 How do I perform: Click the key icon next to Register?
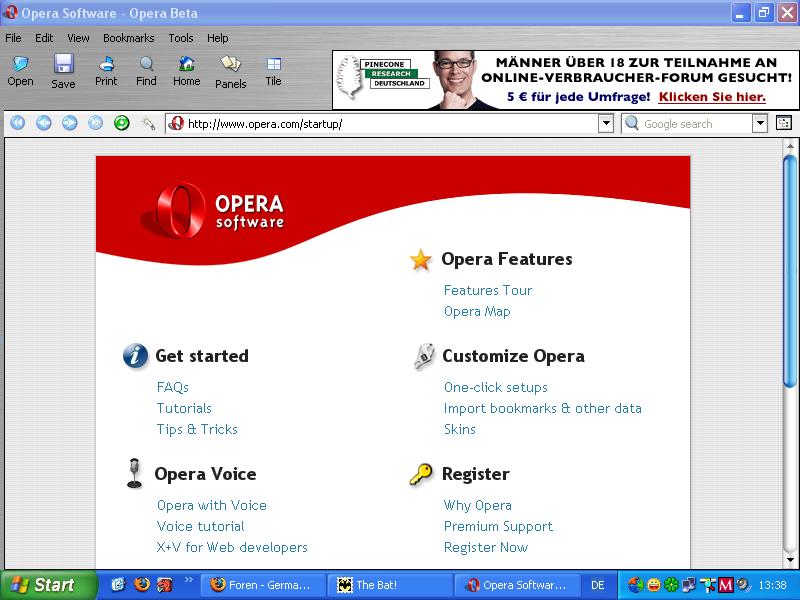pos(421,474)
